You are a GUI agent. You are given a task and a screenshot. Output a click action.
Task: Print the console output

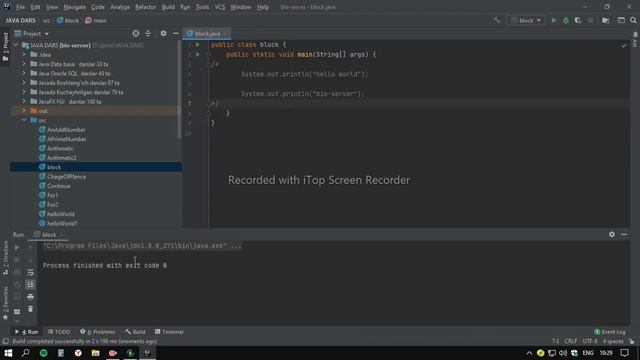pos(30,297)
